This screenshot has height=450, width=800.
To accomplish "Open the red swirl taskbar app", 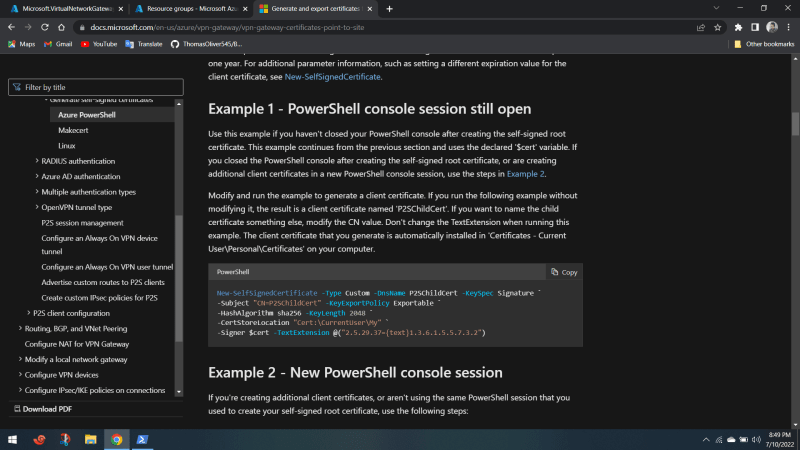I will pos(39,439).
